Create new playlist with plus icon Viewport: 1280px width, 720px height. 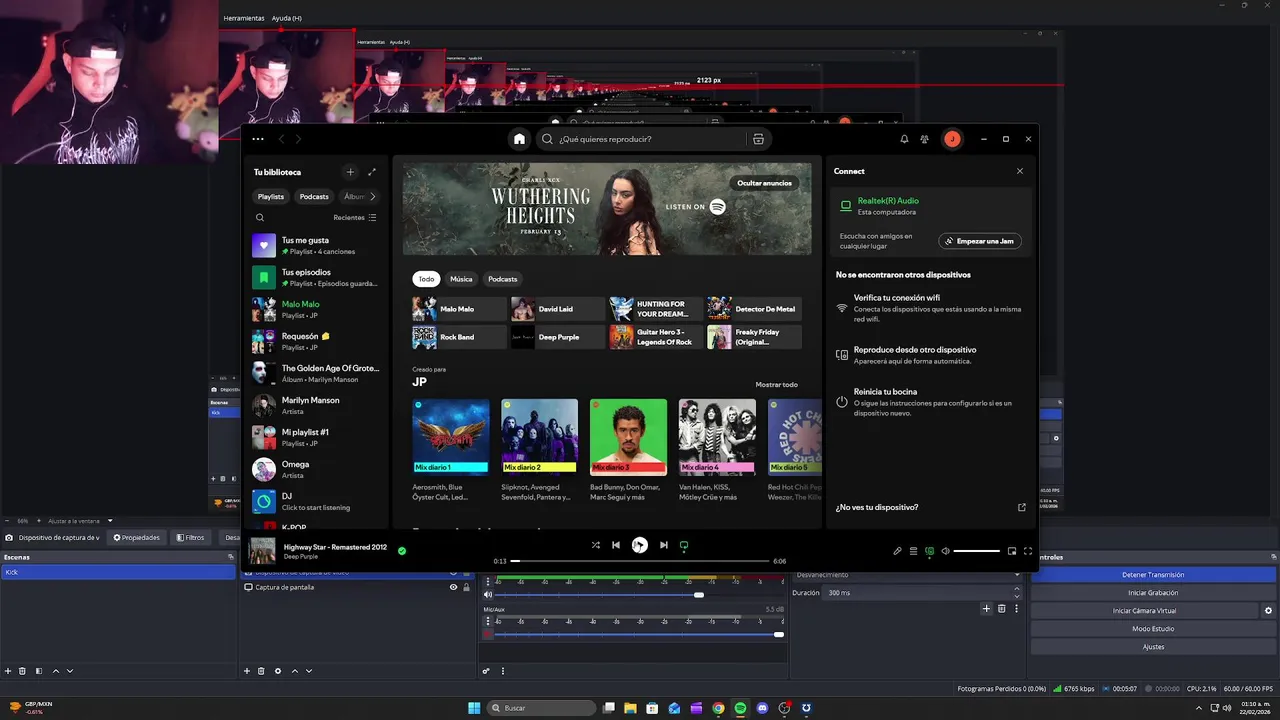[349, 172]
